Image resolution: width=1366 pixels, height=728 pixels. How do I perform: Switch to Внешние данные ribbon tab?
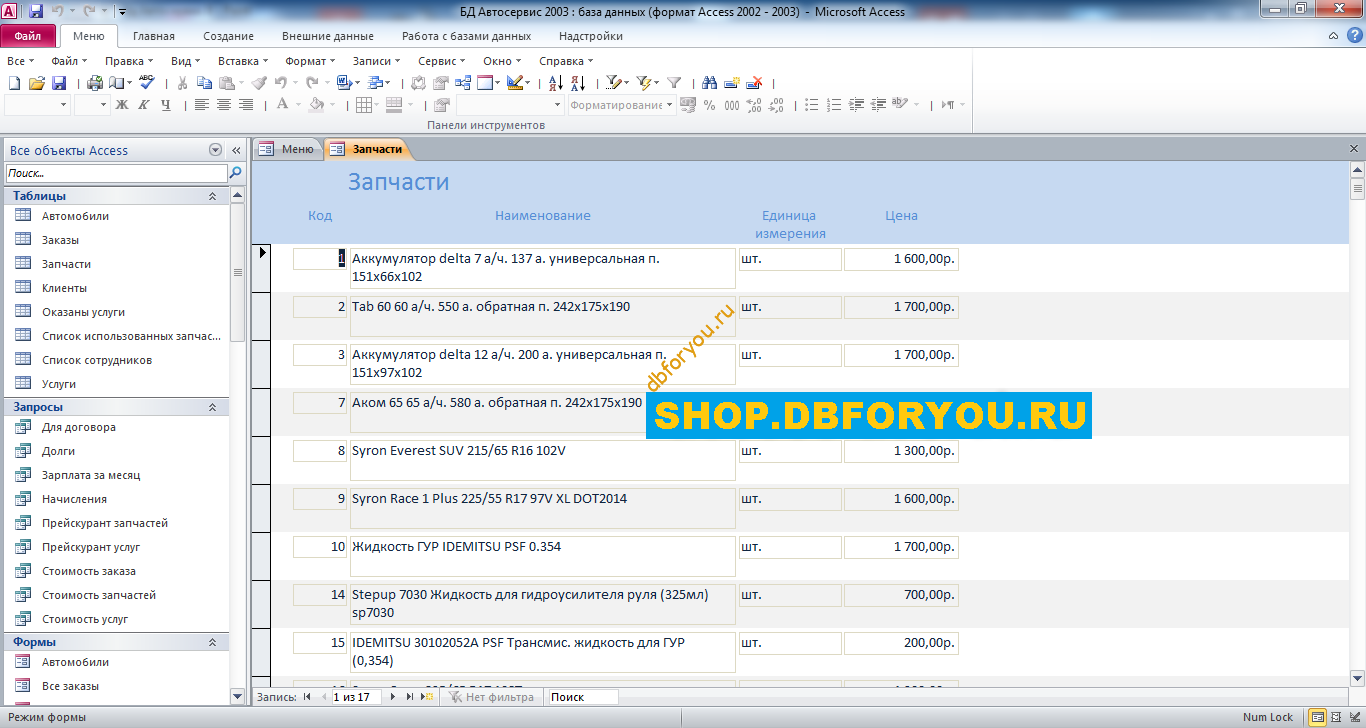tap(328, 36)
